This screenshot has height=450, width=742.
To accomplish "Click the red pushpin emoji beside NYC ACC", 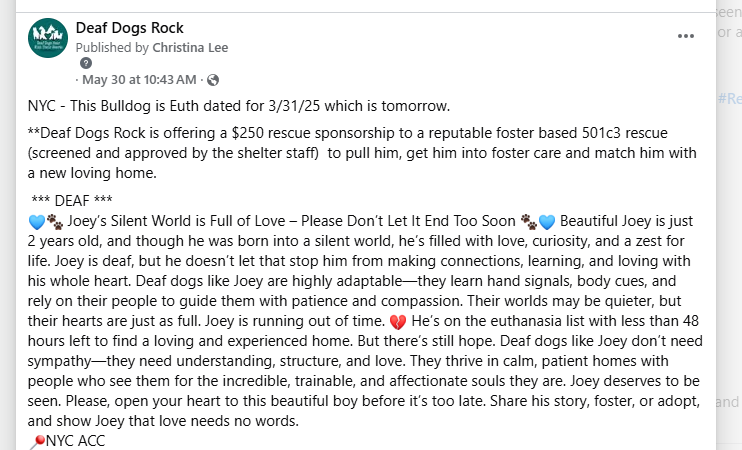I will coord(37,441).
